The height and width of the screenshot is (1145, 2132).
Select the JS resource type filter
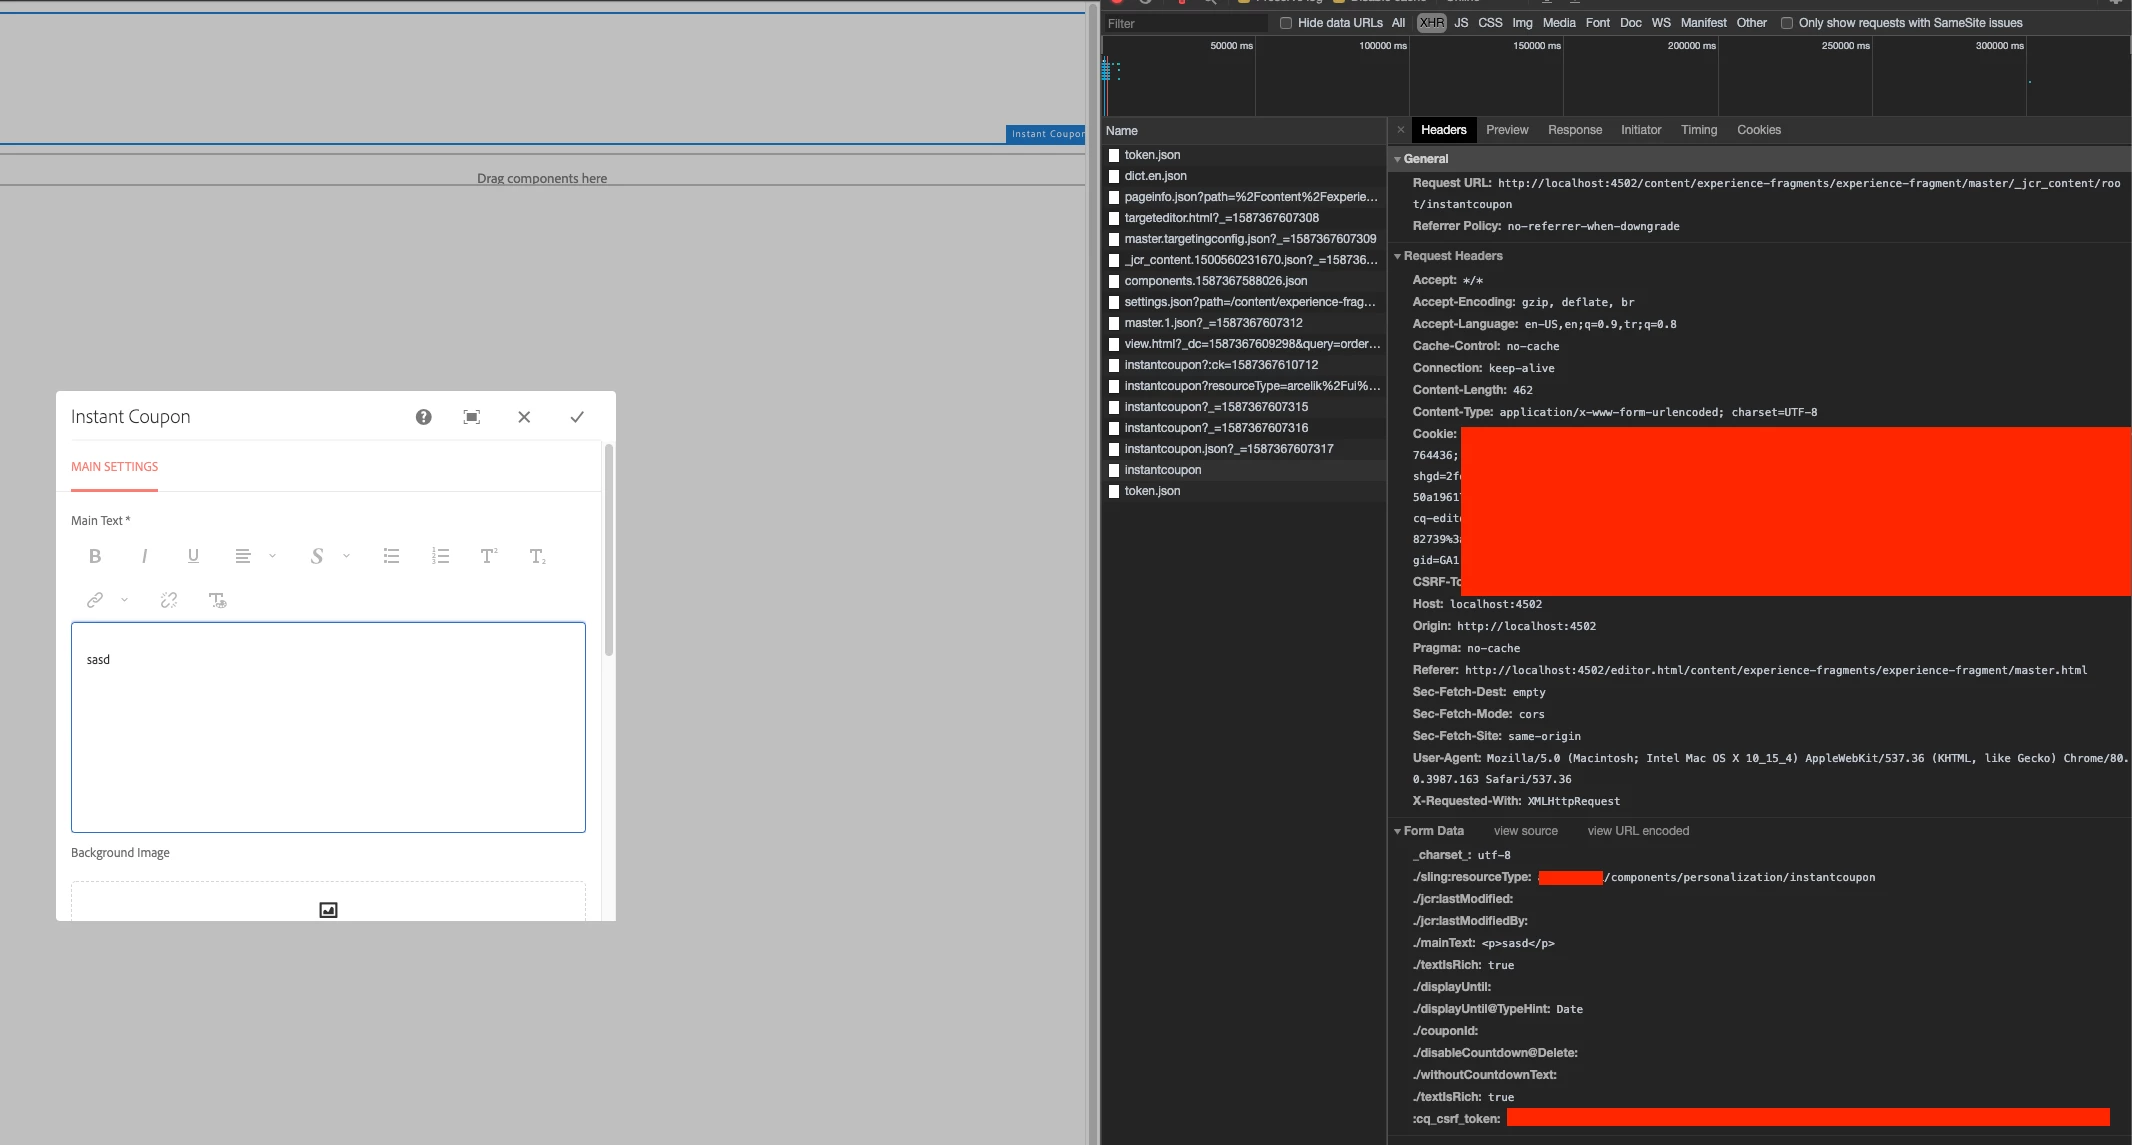[1461, 23]
